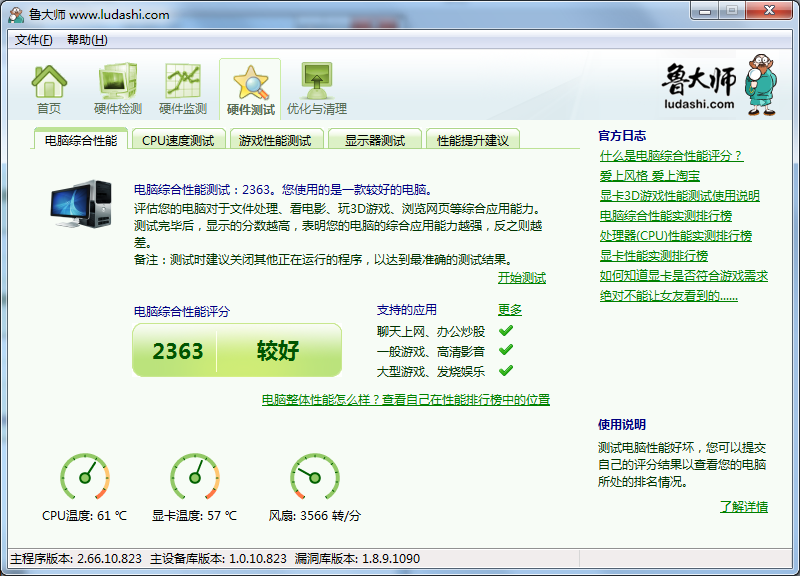The width and height of the screenshot is (800, 576).
Task: Open 显卡3D游戏性能测试使用说明 link
Action: point(680,196)
